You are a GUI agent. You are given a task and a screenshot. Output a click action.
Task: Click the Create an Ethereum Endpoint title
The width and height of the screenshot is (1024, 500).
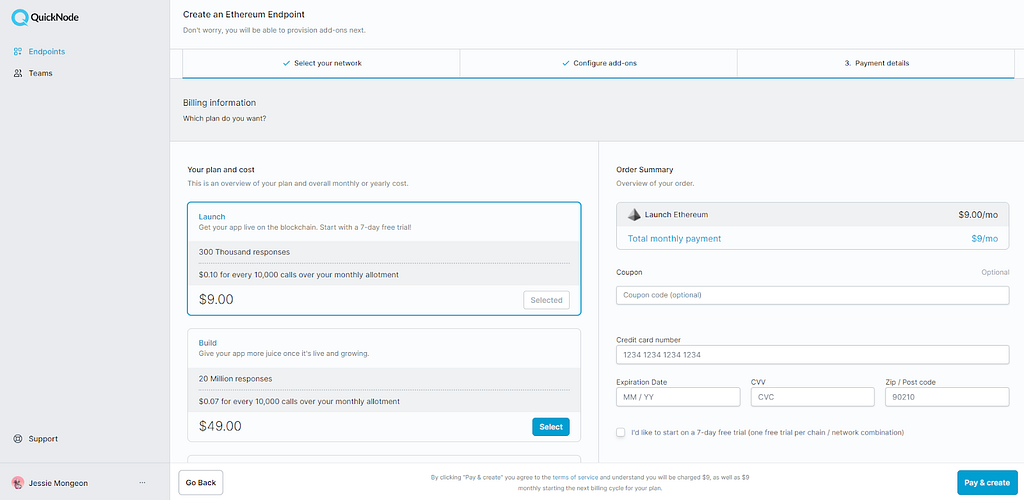click(244, 14)
